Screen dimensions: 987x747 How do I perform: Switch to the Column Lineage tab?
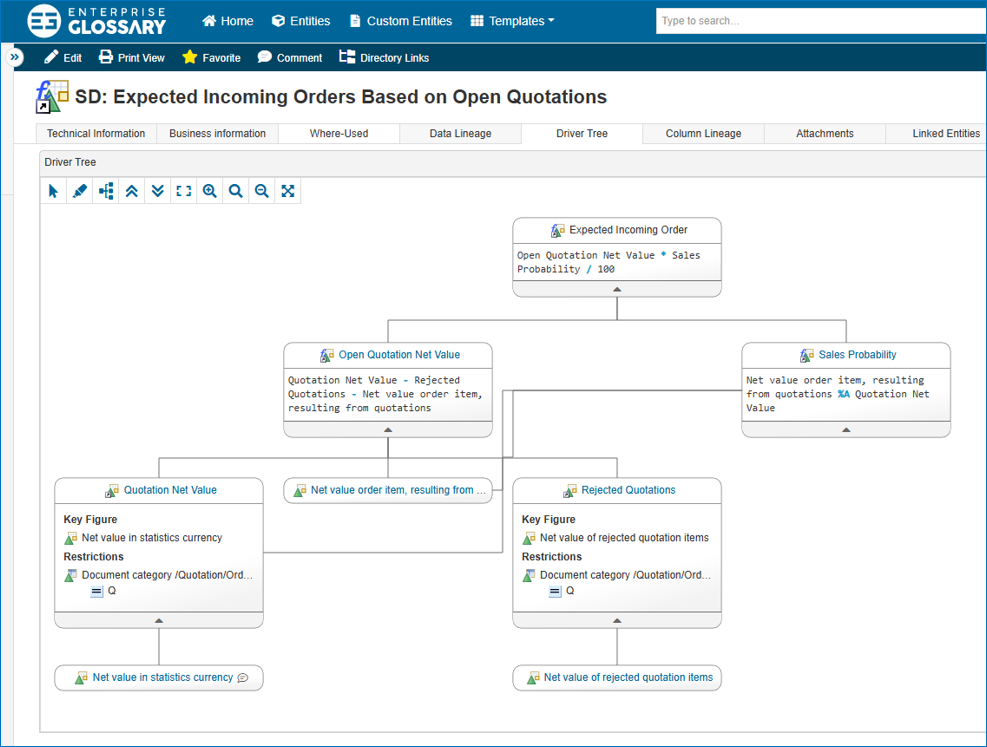(702, 133)
